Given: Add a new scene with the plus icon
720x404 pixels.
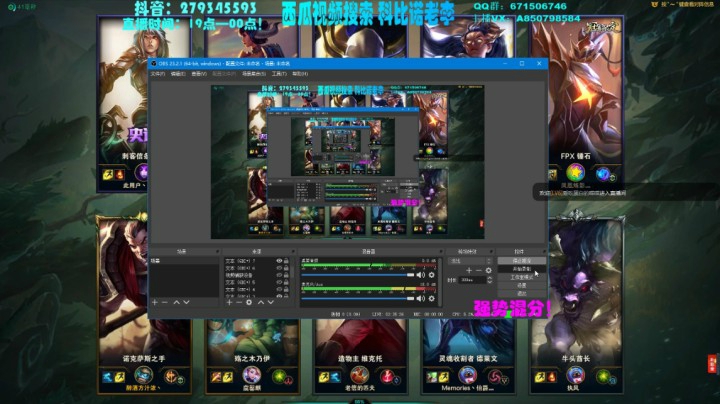Looking at the screenshot, I should [x=155, y=303].
